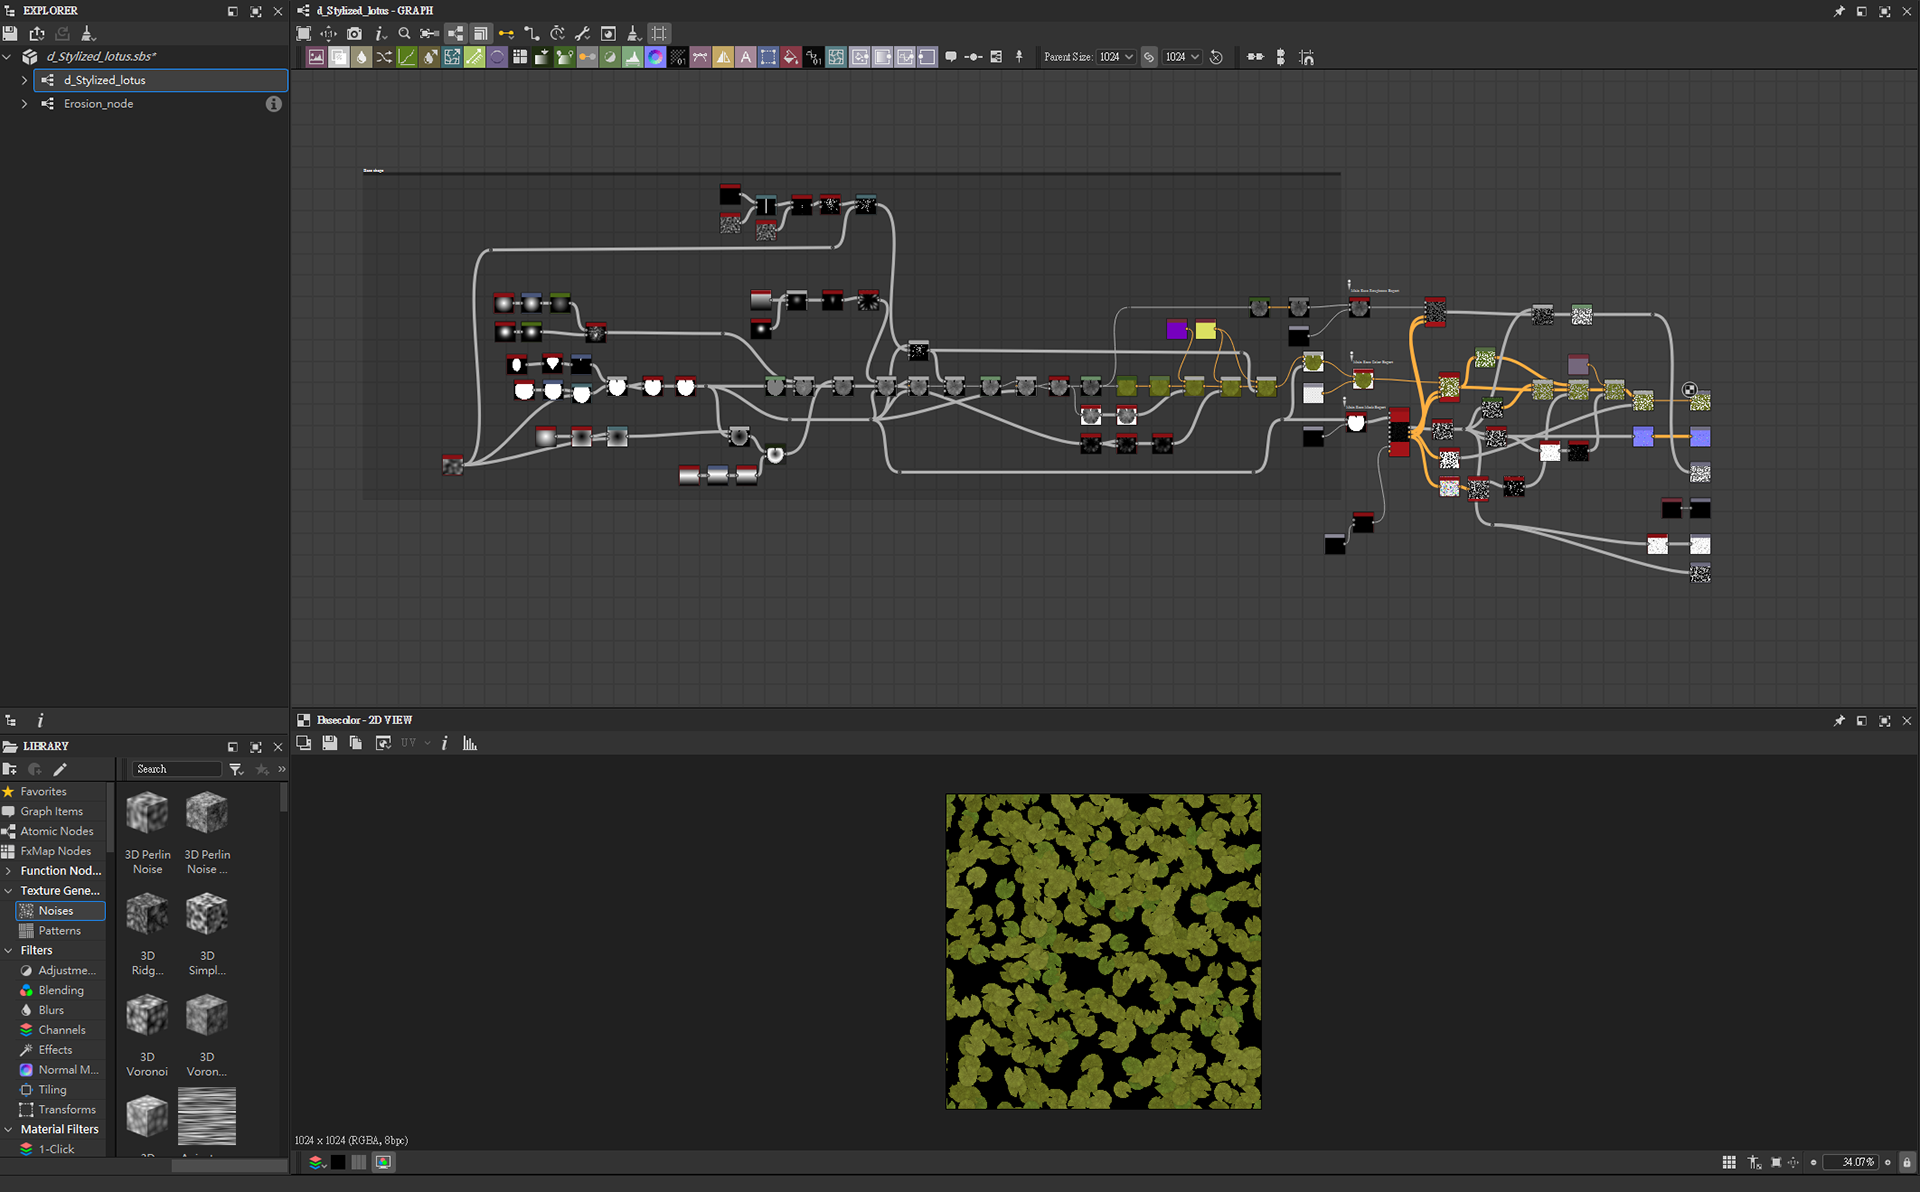This screenshot has height=1192, width=1920.
Task: Click the yellow uniform color node
Action: 1205,330
